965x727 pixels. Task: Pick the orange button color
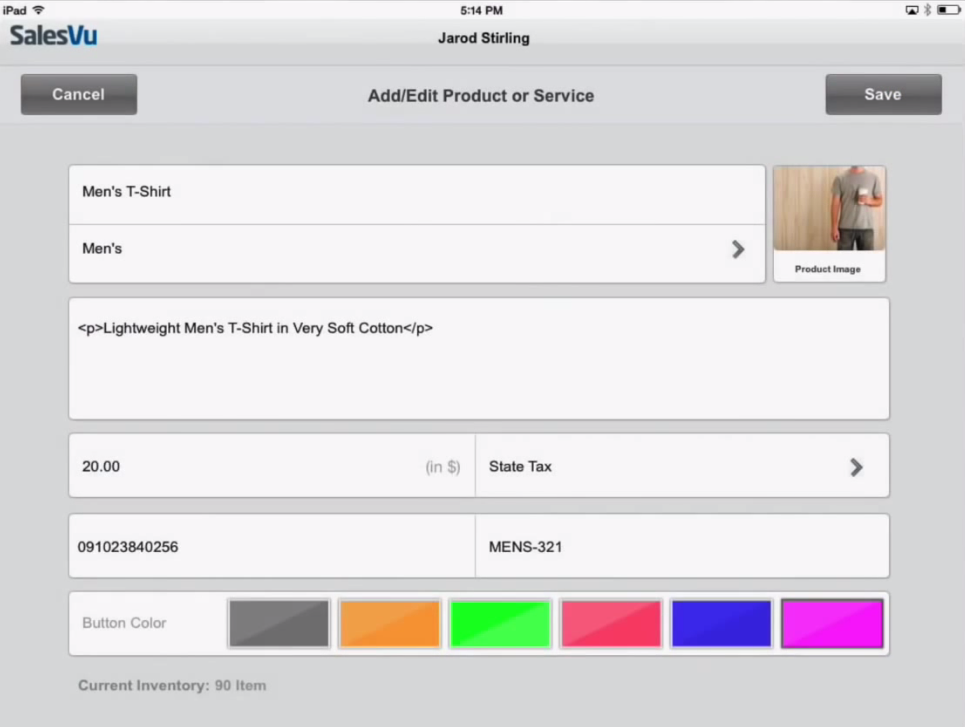[x=390, y=624]
